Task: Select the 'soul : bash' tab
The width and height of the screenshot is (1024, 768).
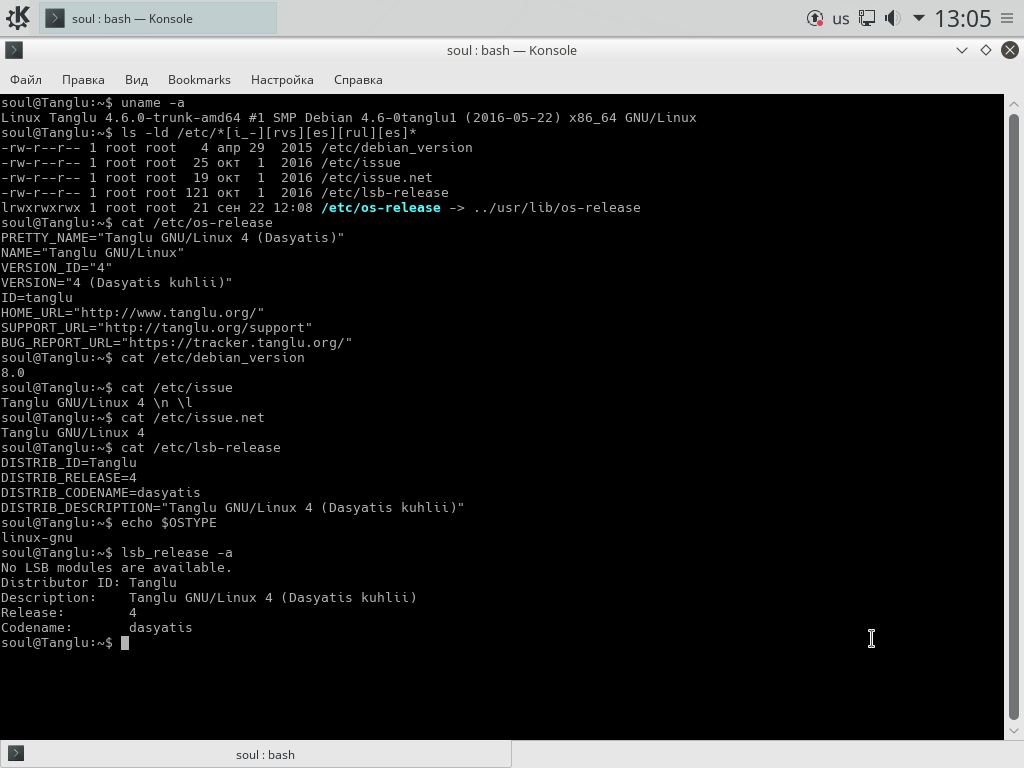Action: pyautogui.click(x=256, y=754)
